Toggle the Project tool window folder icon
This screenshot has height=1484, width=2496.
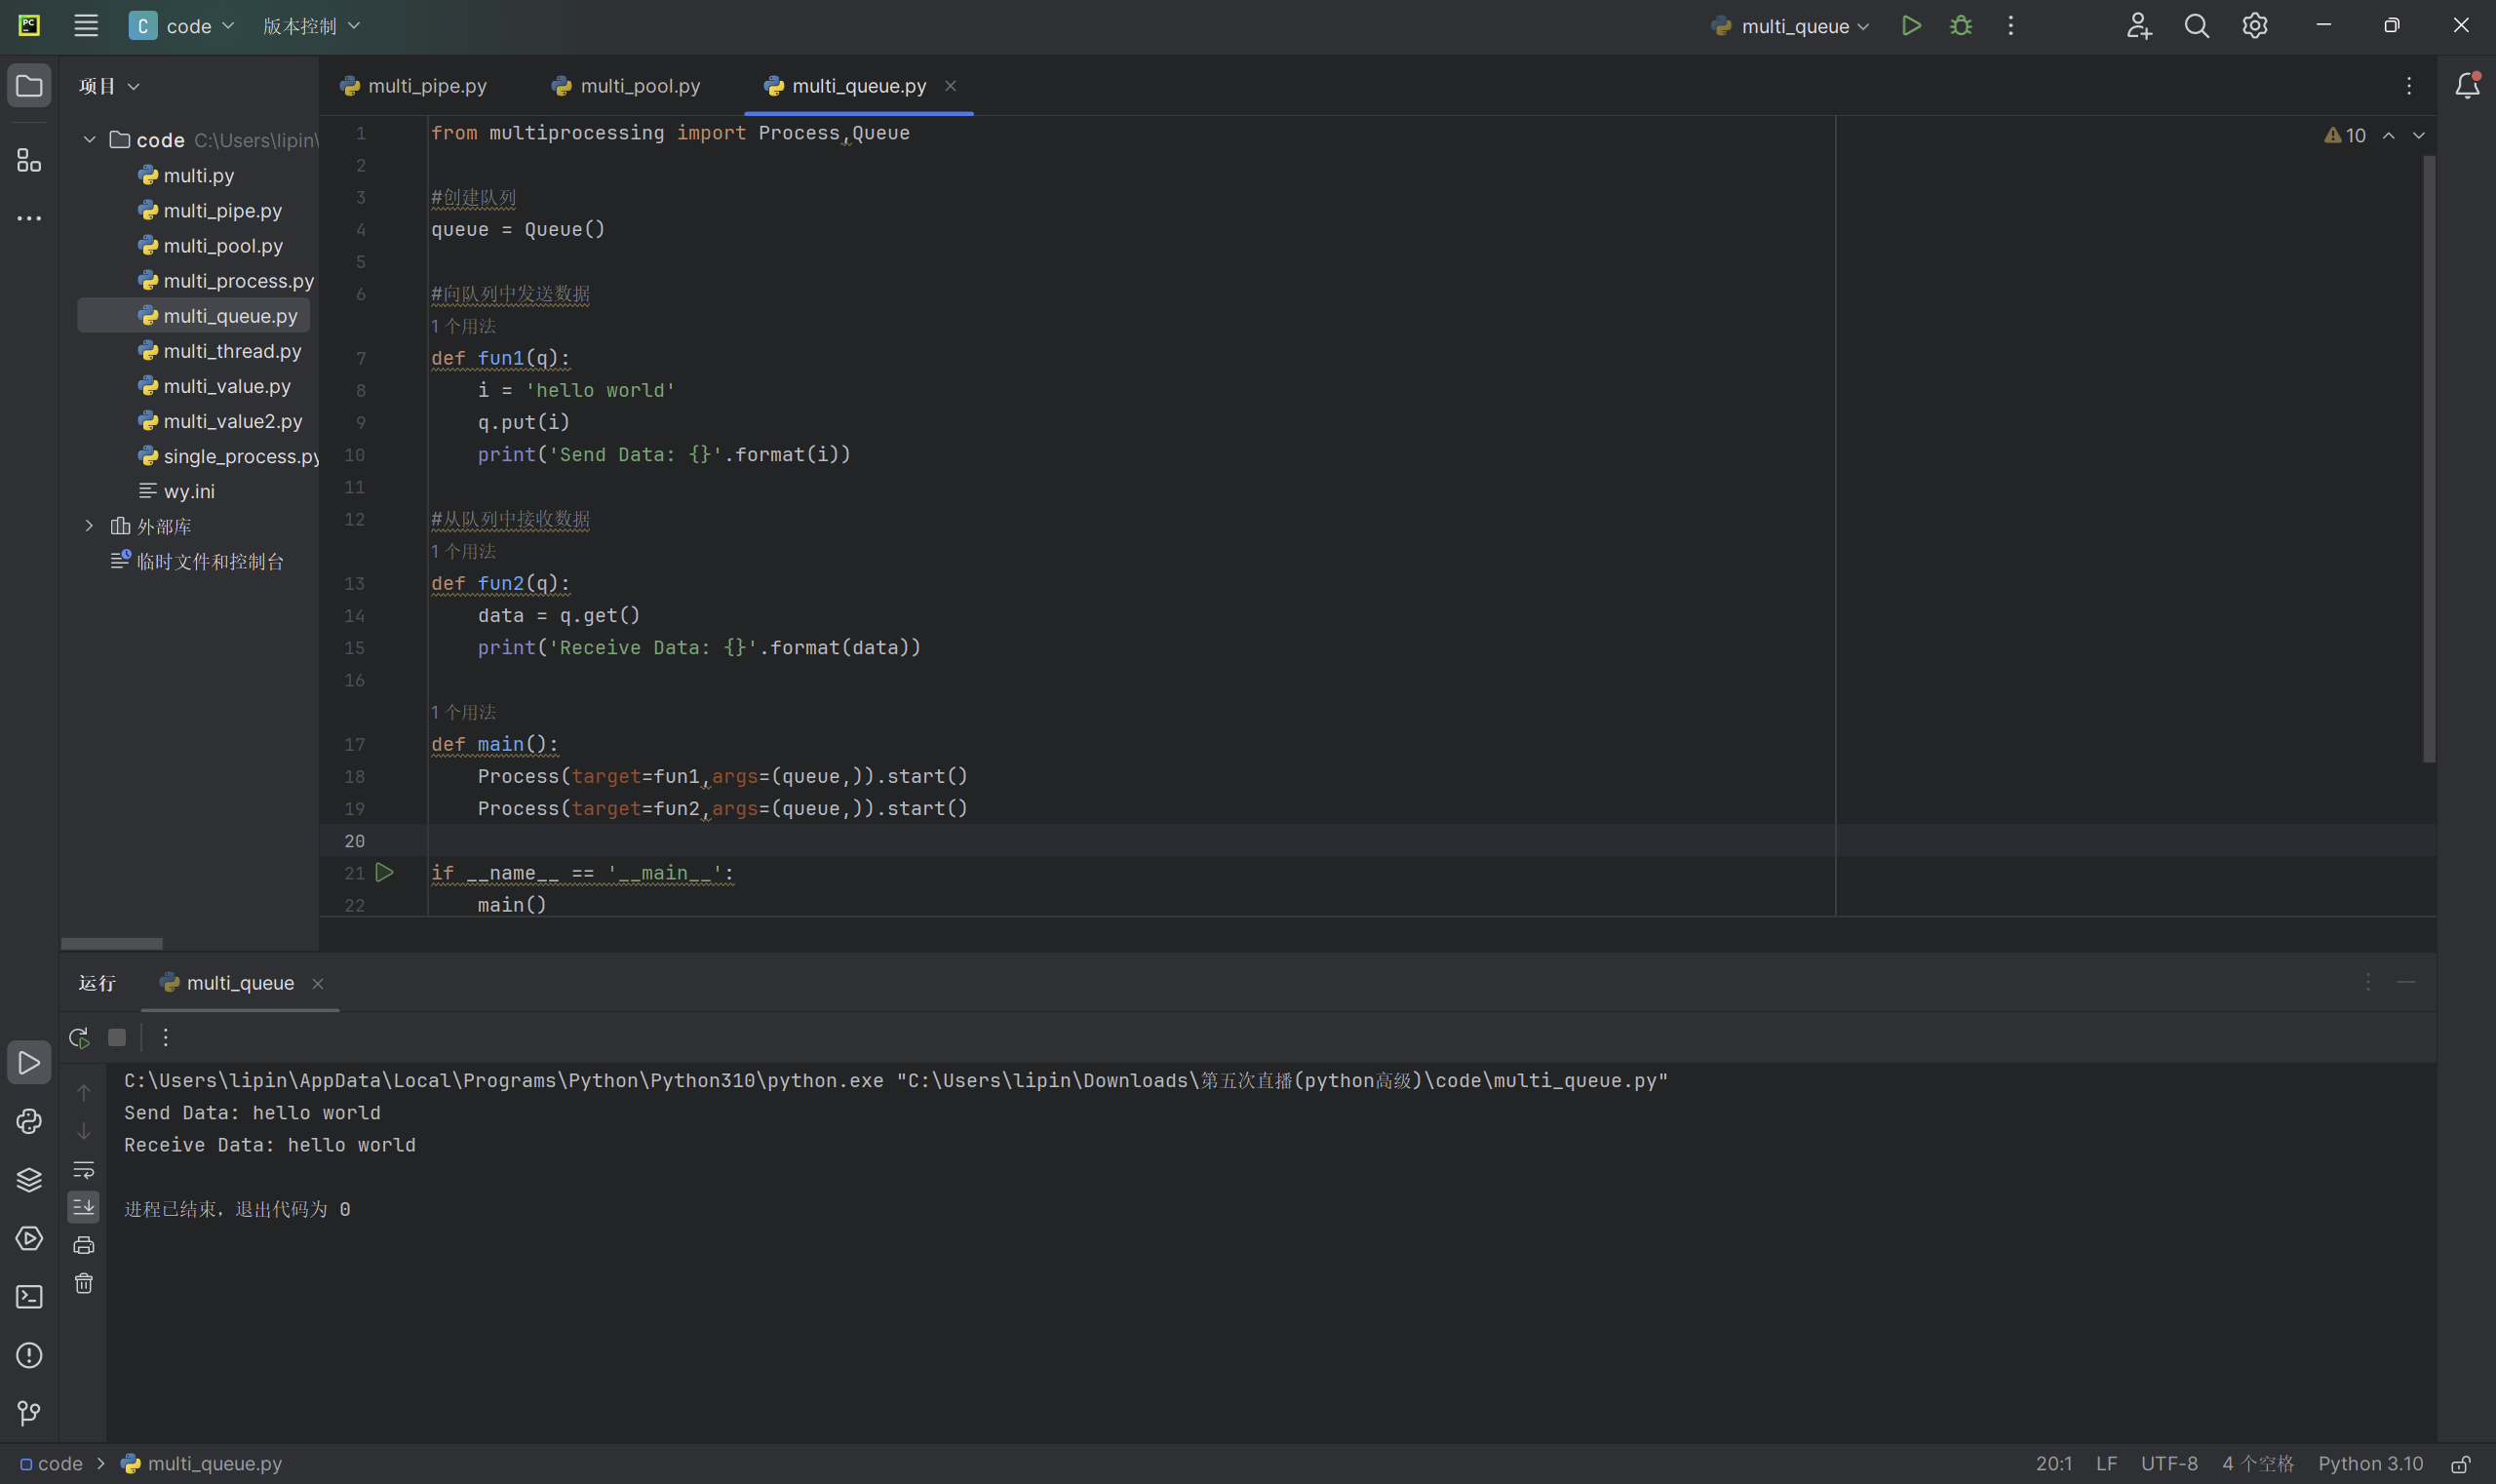point(29,86)
